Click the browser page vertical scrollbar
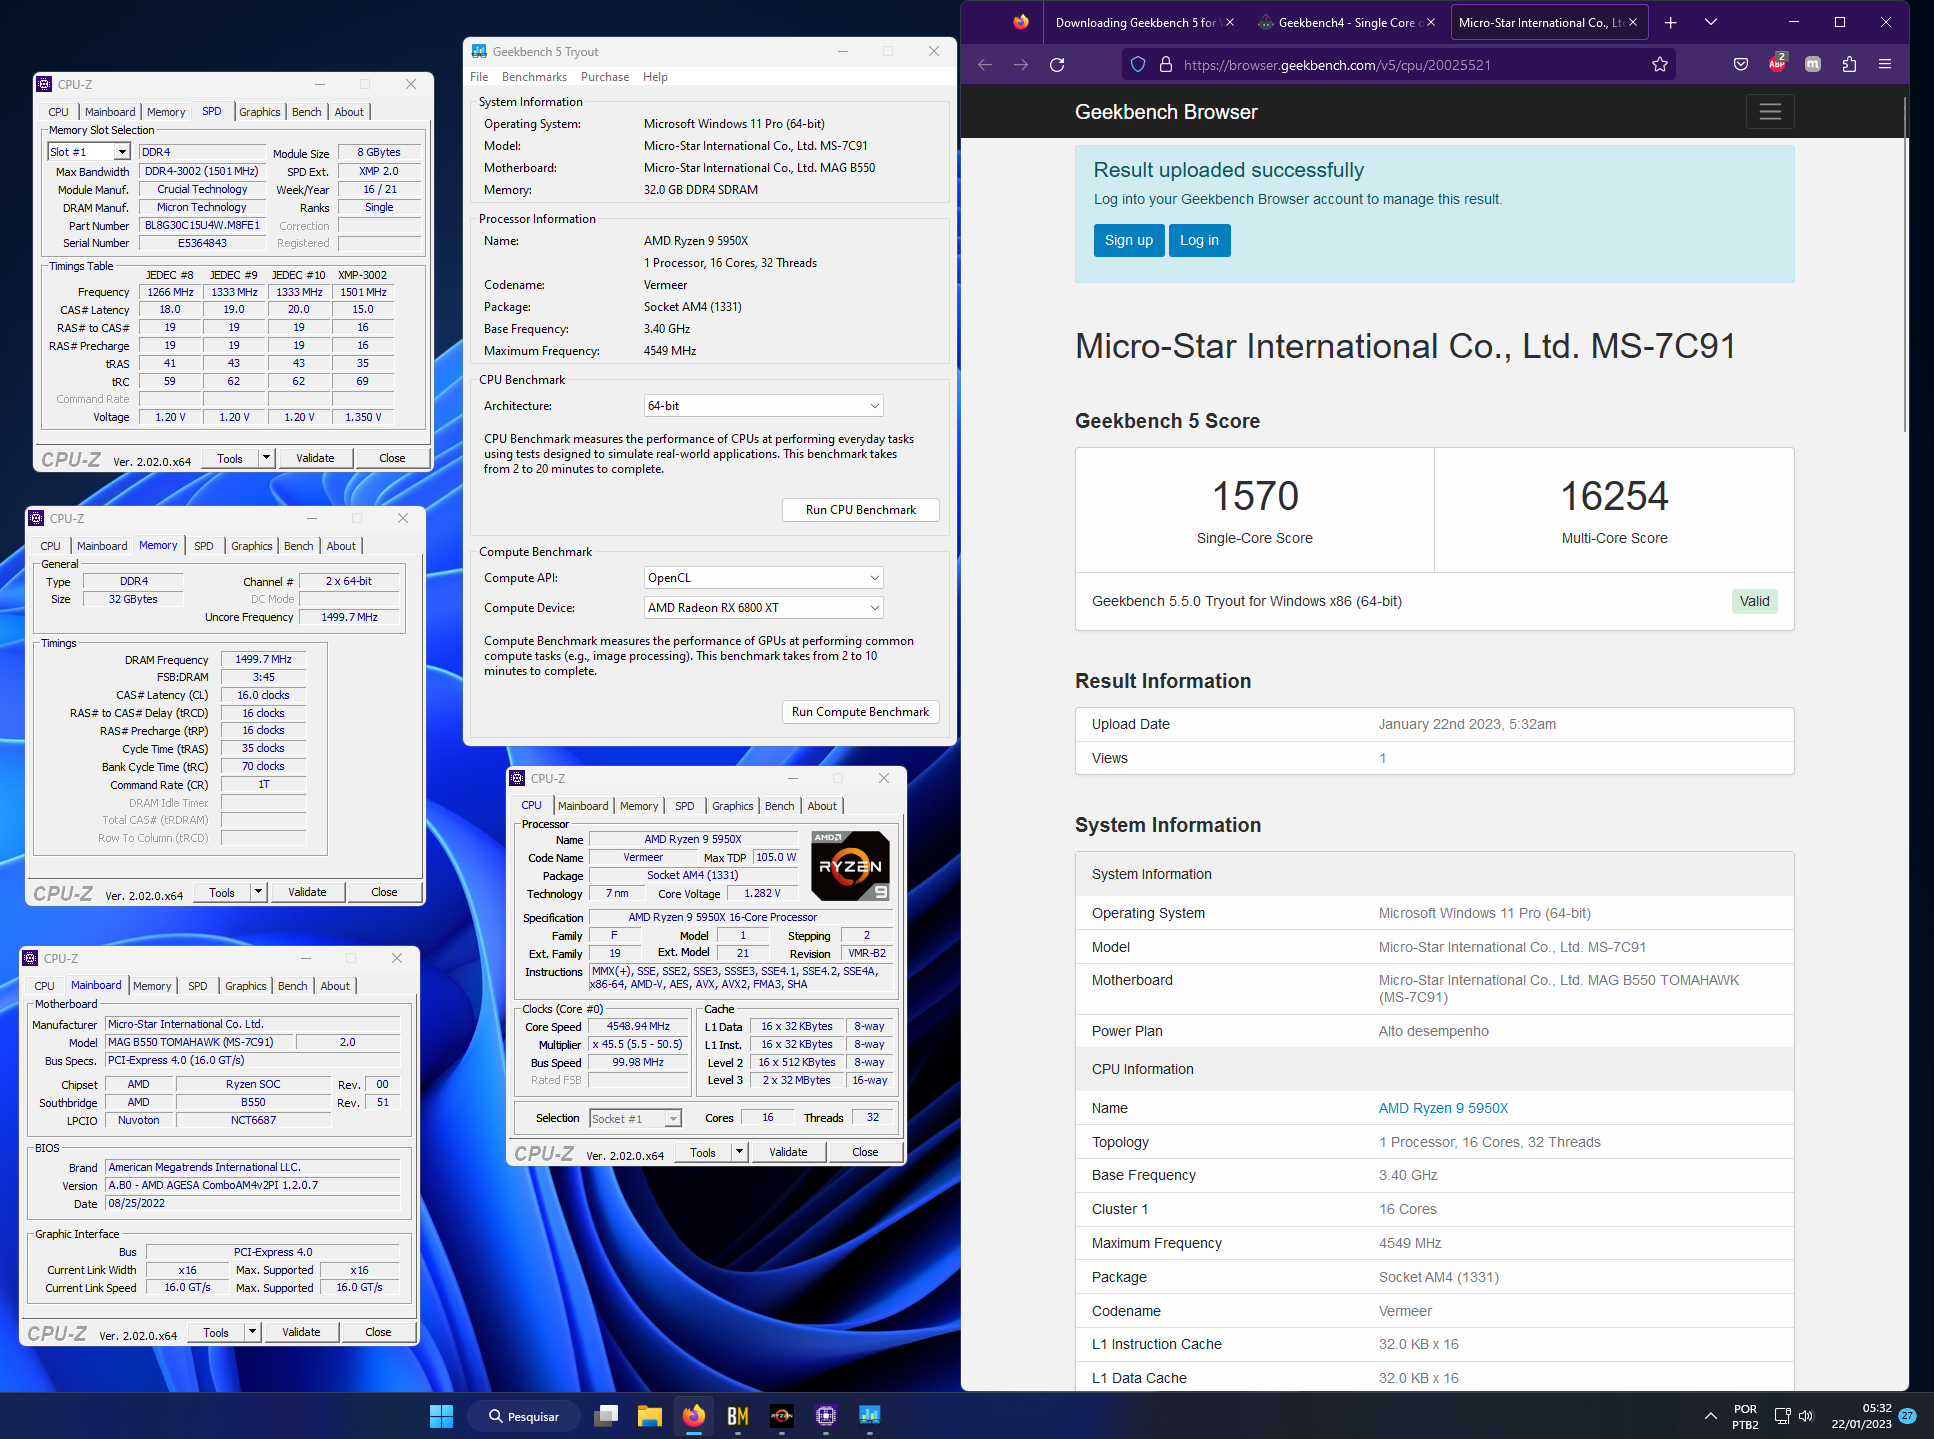Viewport: 1934px width, 1439px height. (x=1905, y=265)
